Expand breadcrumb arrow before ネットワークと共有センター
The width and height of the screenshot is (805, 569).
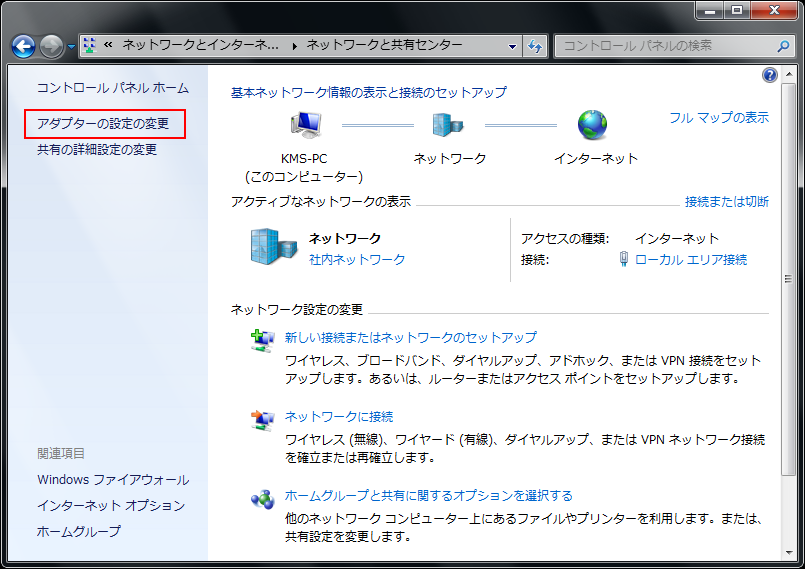click(294, 46)
